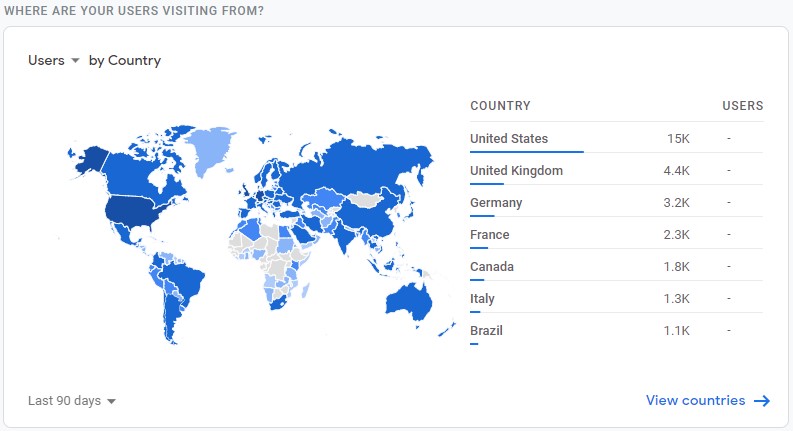Click the 3.2K users value

(677, 202)
